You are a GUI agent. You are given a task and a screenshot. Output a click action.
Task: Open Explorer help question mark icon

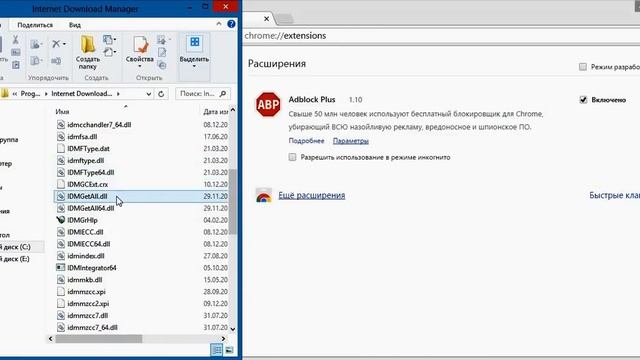coord(231,24)
